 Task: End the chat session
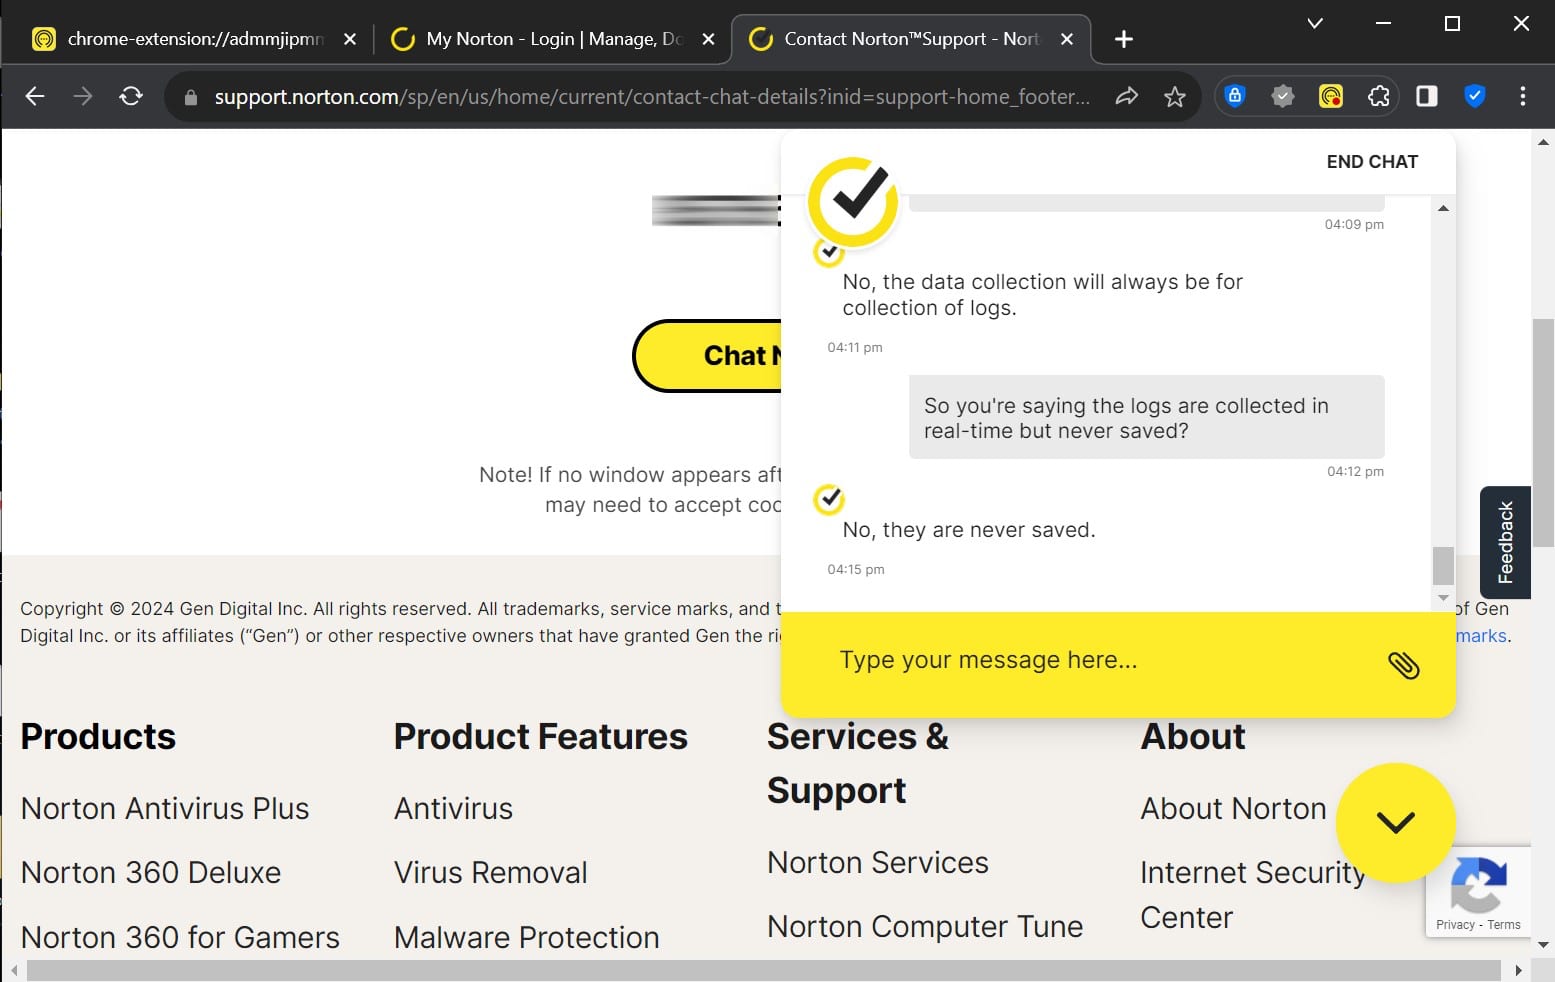point(1372,162)
